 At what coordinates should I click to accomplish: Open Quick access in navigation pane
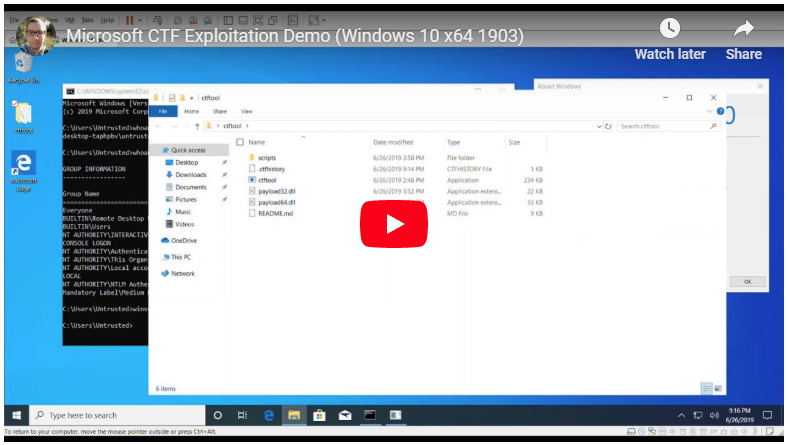[187, 150]
